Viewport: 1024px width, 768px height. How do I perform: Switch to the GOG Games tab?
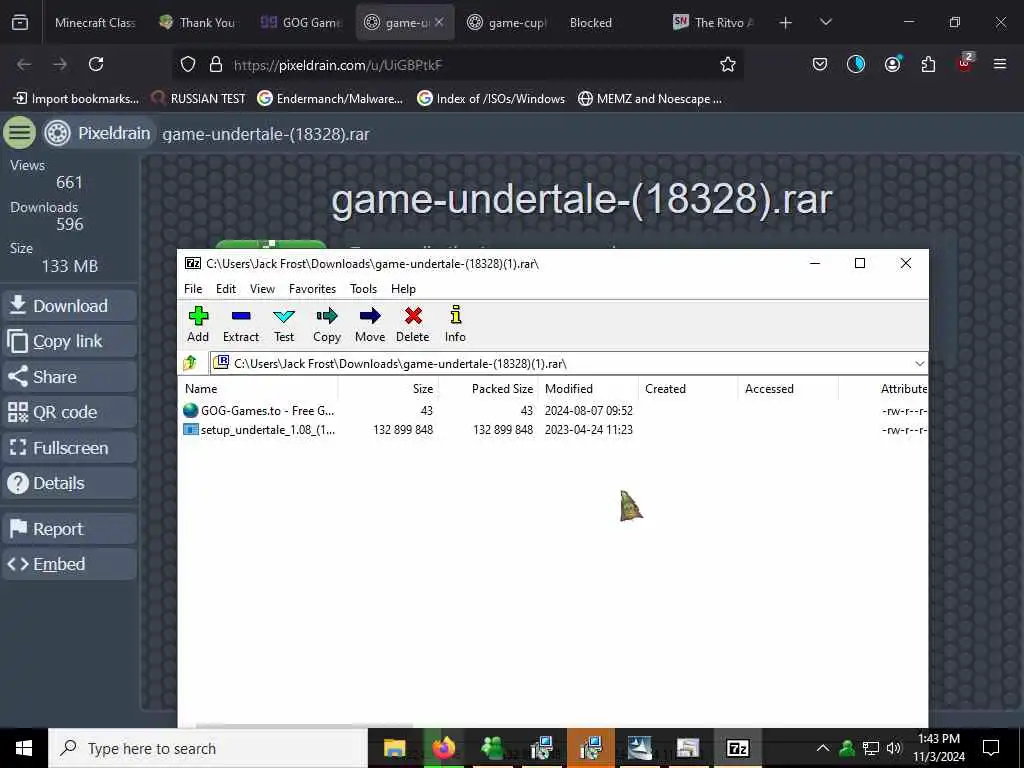click(x=301, y=23)
